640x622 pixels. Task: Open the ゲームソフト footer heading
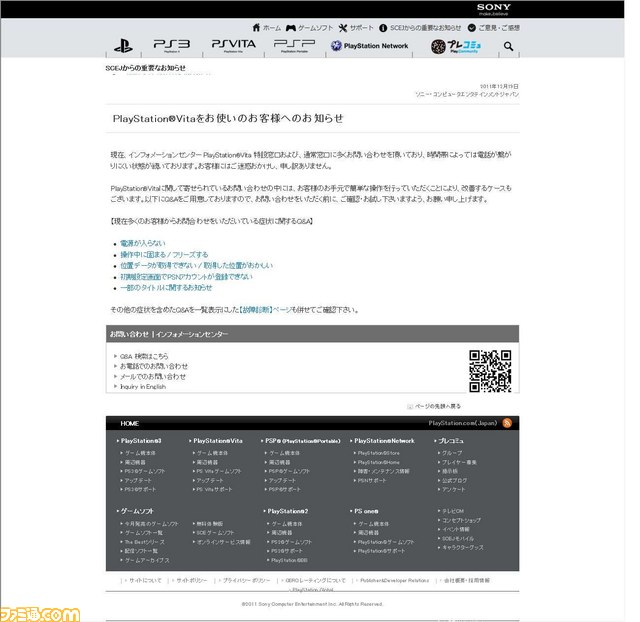point(137,511)
